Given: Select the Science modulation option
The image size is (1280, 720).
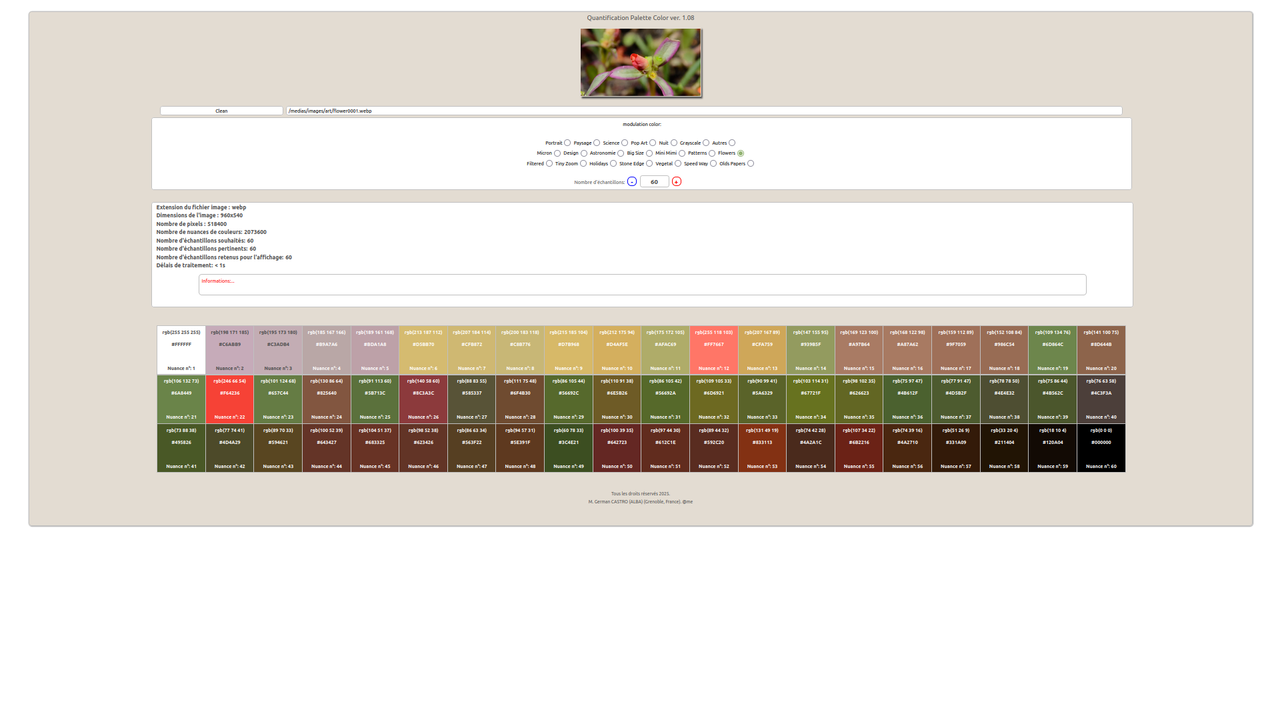Looking at the screenshot, I should [624, 143].
